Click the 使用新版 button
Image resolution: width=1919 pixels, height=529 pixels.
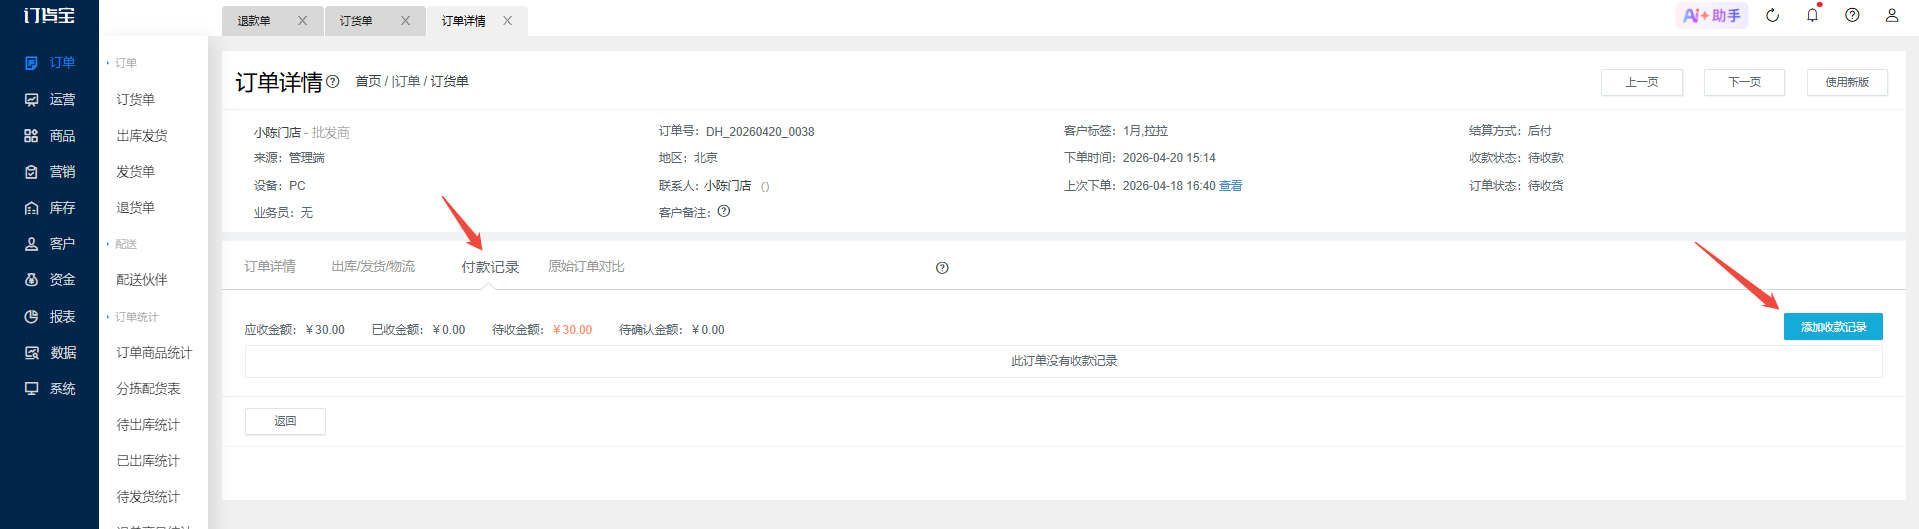1847,82
